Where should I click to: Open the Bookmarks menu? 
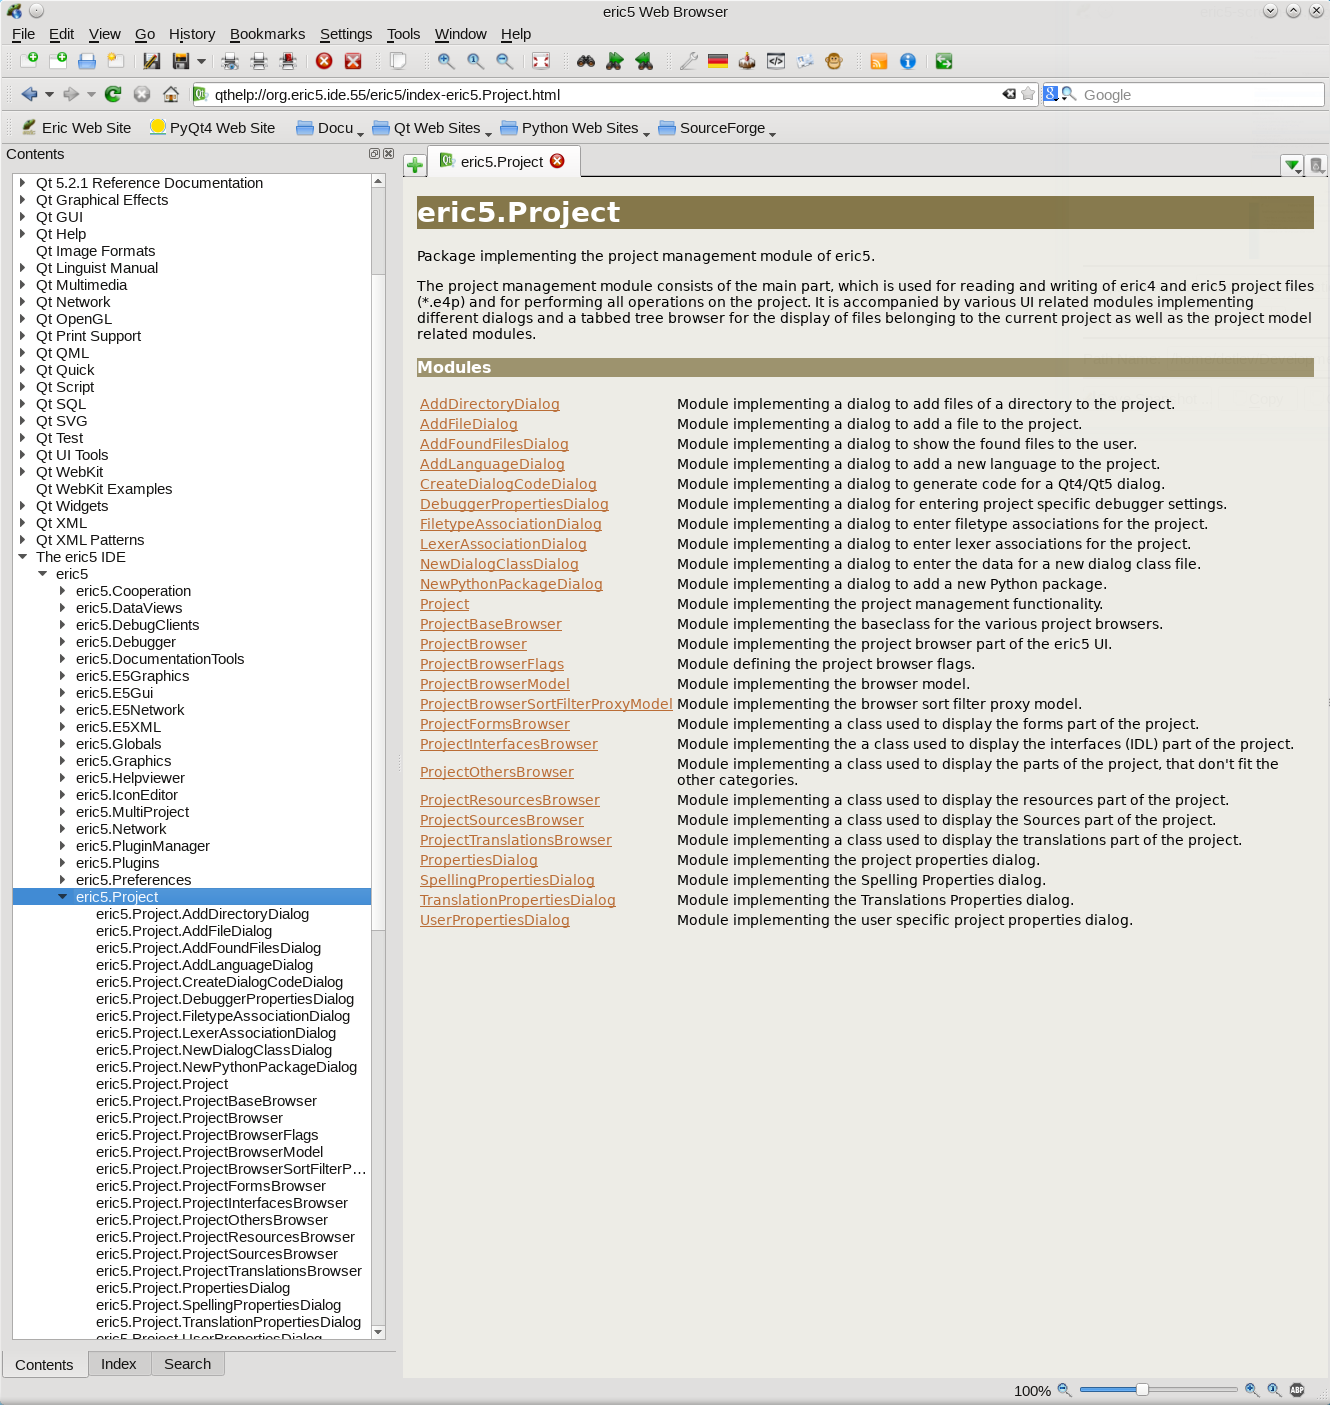click(x=267, y=34)
